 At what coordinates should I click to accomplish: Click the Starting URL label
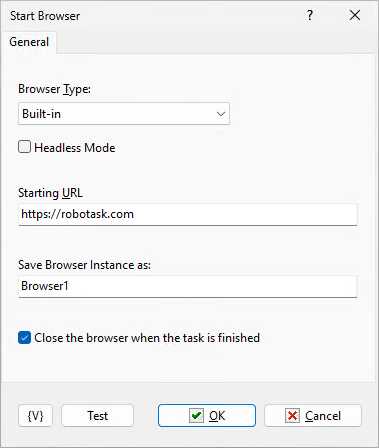(x=50, y=193)
